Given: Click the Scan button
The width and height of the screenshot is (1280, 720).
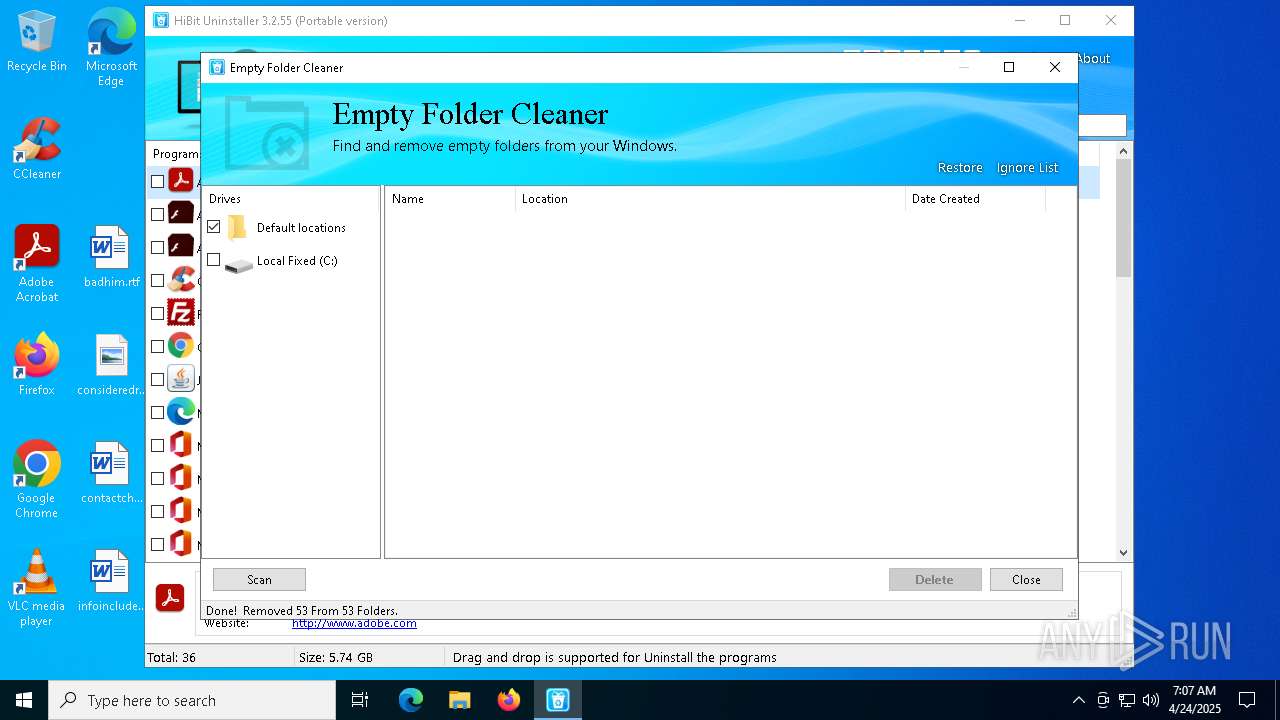Looking at the screenshot, I should pyautogui.click(x=259, y=580).
